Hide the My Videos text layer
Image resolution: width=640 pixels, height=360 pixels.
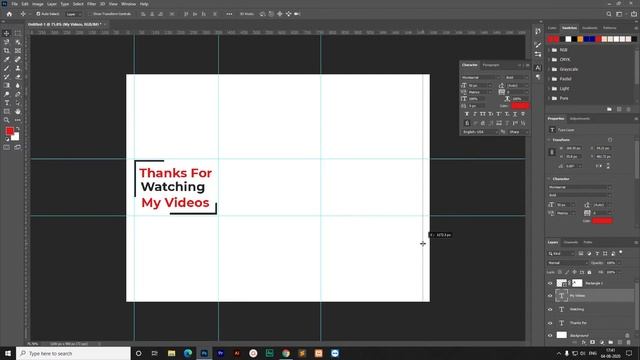coord(550,296)
